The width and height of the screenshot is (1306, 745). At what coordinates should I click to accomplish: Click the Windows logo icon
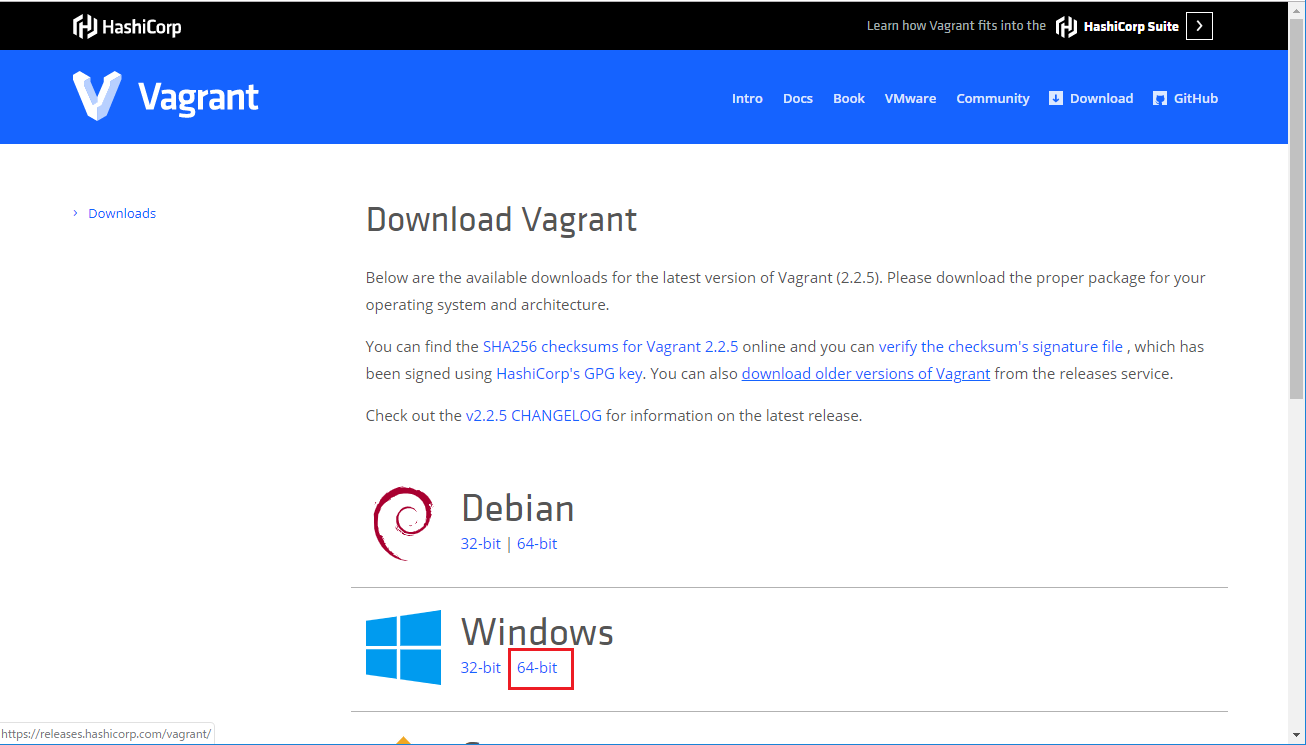[403, 647]
